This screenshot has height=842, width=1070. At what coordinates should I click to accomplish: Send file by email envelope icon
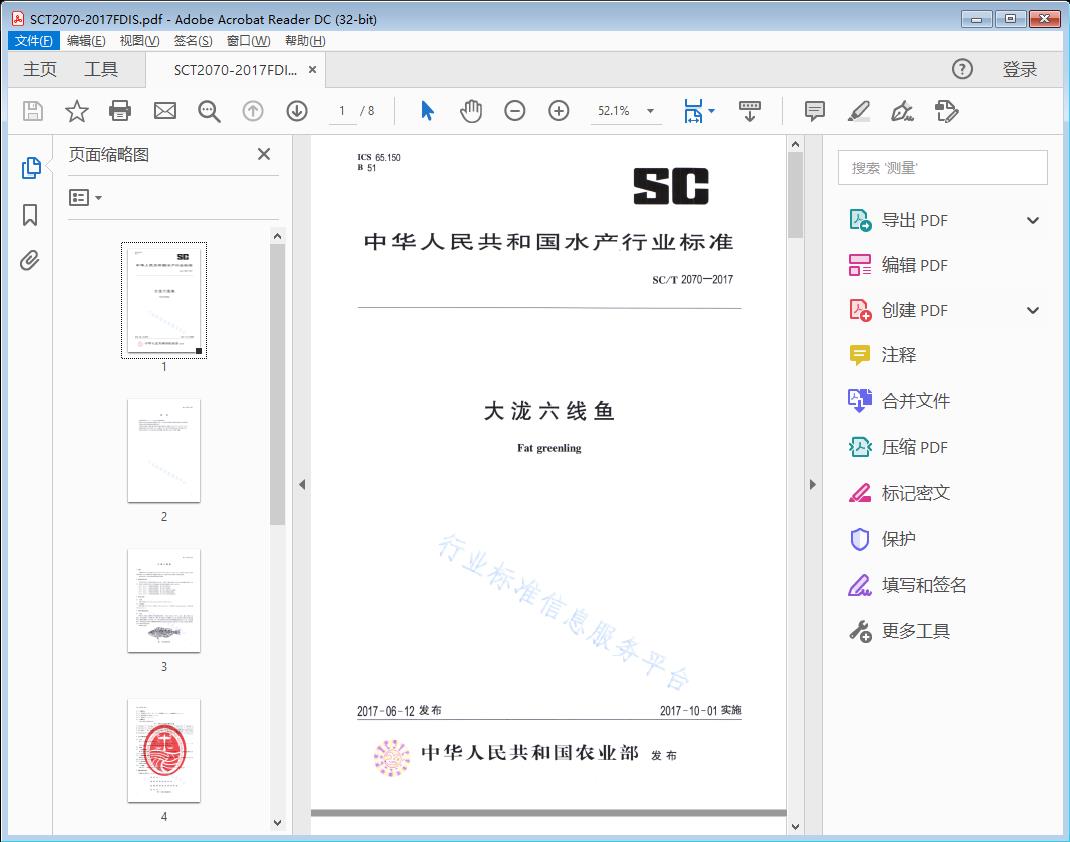(165, 111)
